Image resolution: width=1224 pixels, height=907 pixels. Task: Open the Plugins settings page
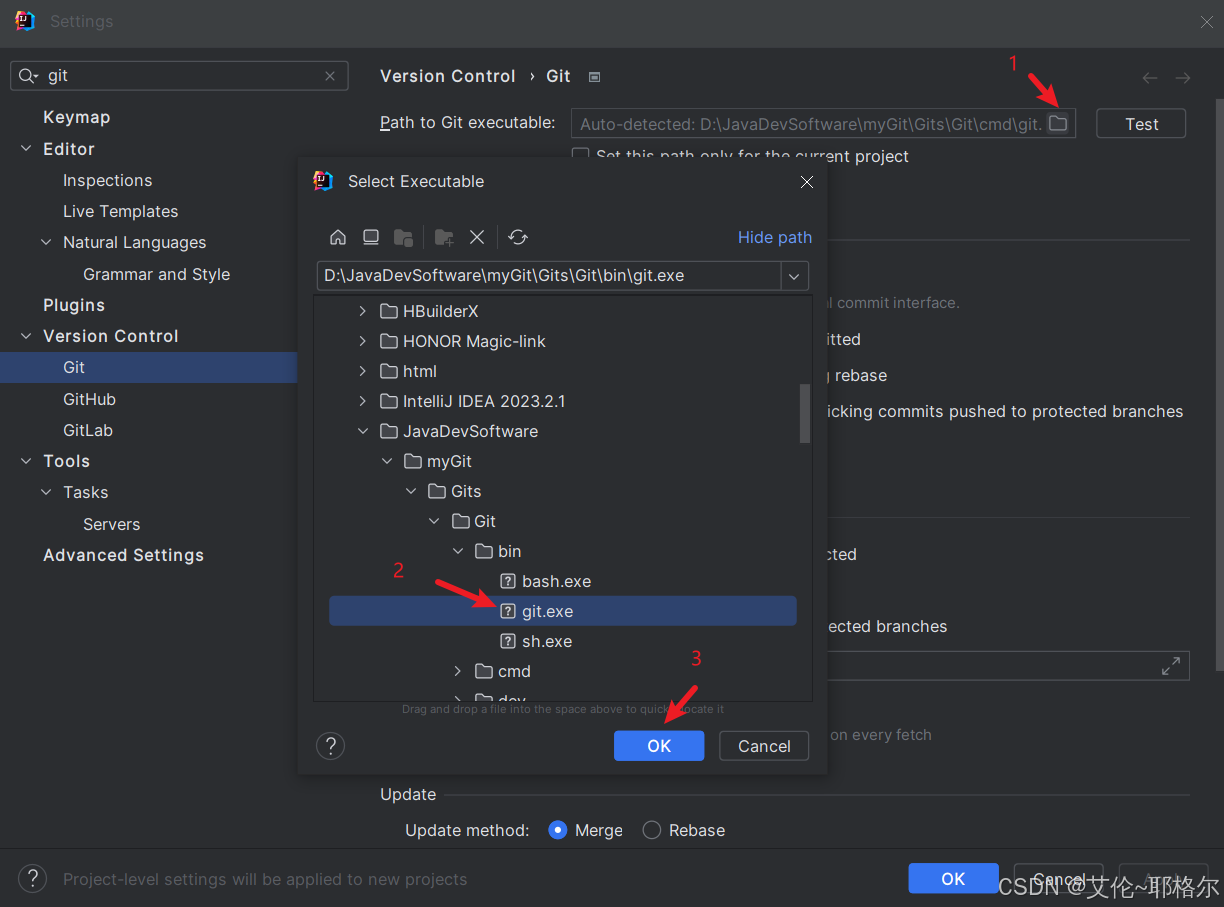(x=74, y=305)
